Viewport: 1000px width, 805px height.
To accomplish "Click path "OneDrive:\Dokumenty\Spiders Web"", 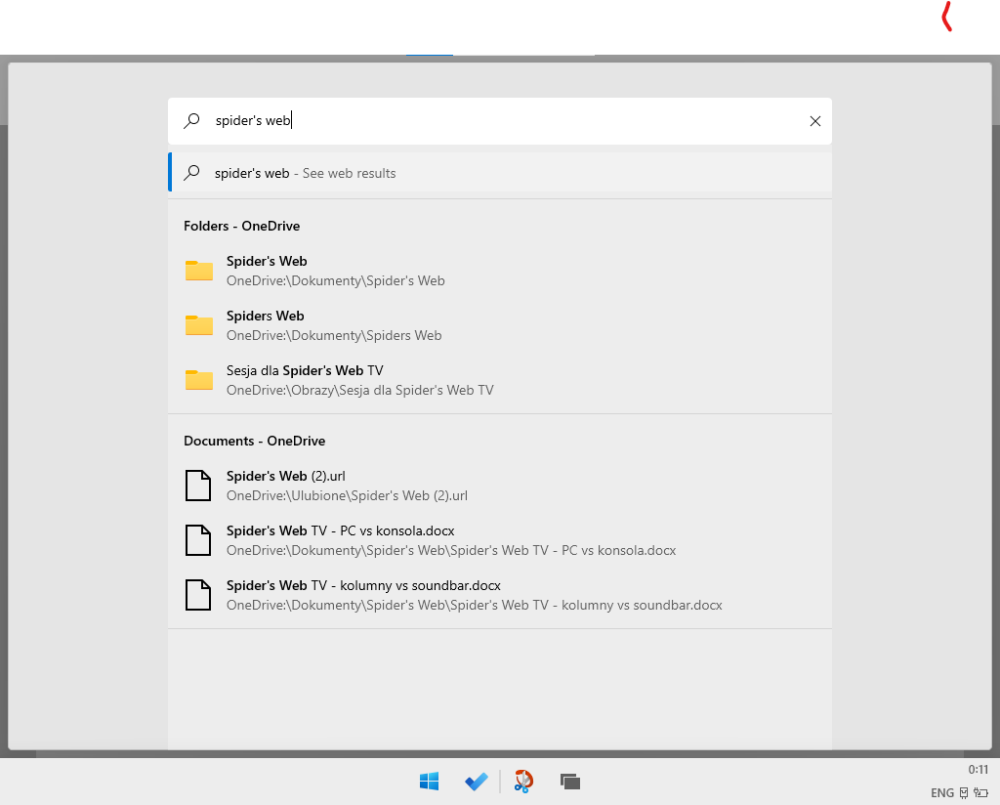I will point(334,336).
